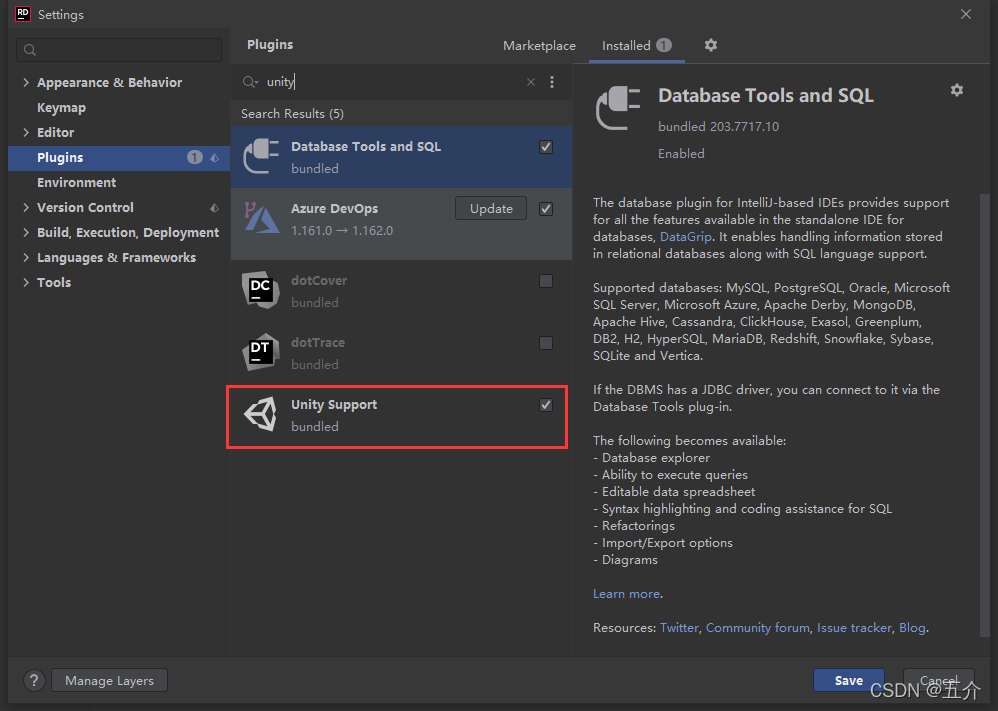
Task: Open Keymap settings page
Action: tap(61, 108)
